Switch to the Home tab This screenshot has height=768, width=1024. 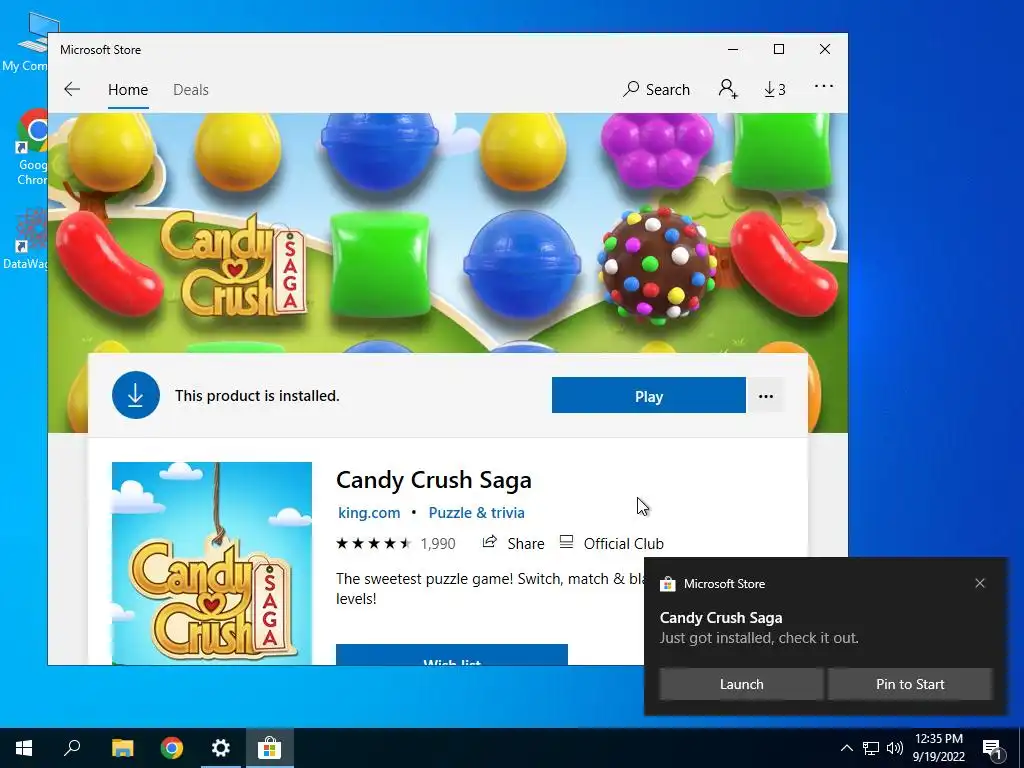click(x=128, y=90)
